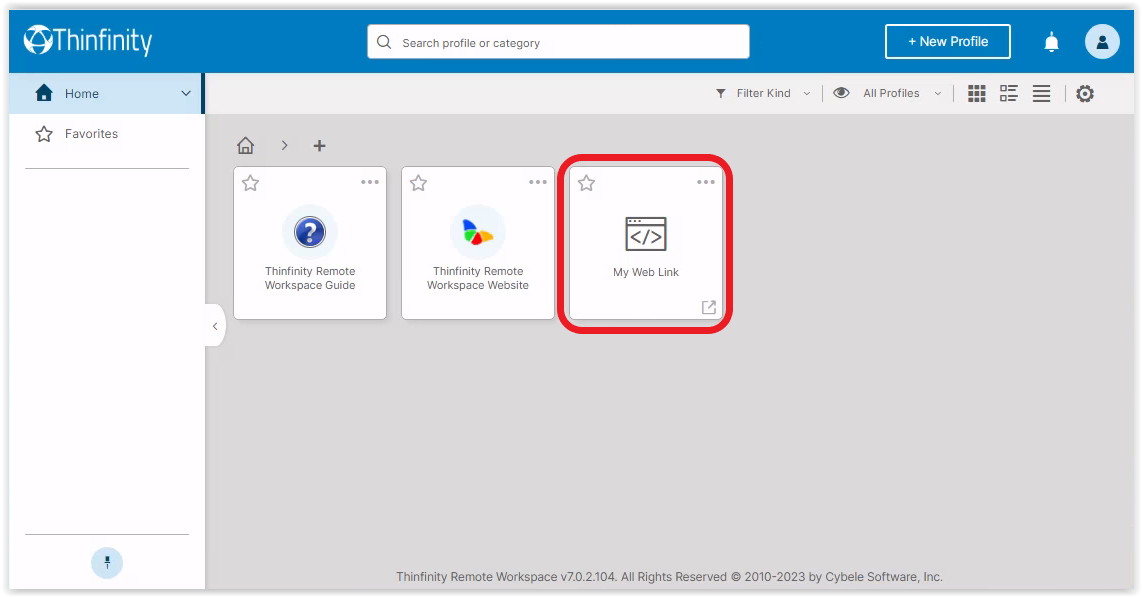Favorite the Thinfinity Remote Workspace Guide card
The image size is (1142, 597).
point(251,183)
